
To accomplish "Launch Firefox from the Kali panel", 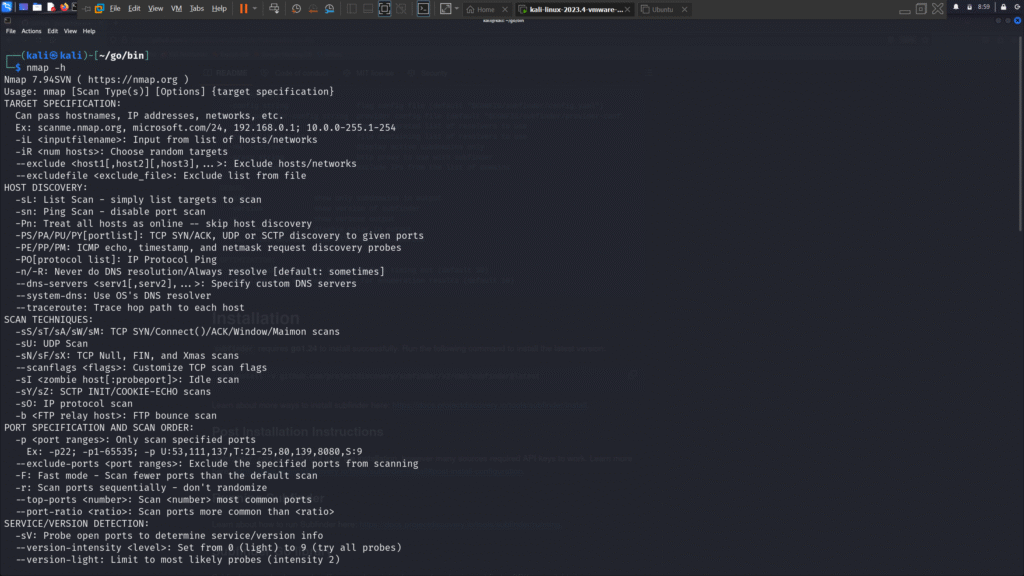I will [x=64, y=8].
